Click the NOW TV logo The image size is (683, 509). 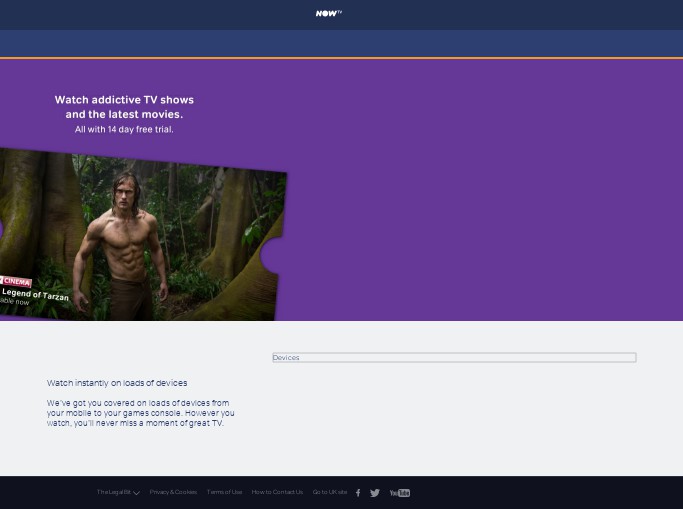pos(328,13)
